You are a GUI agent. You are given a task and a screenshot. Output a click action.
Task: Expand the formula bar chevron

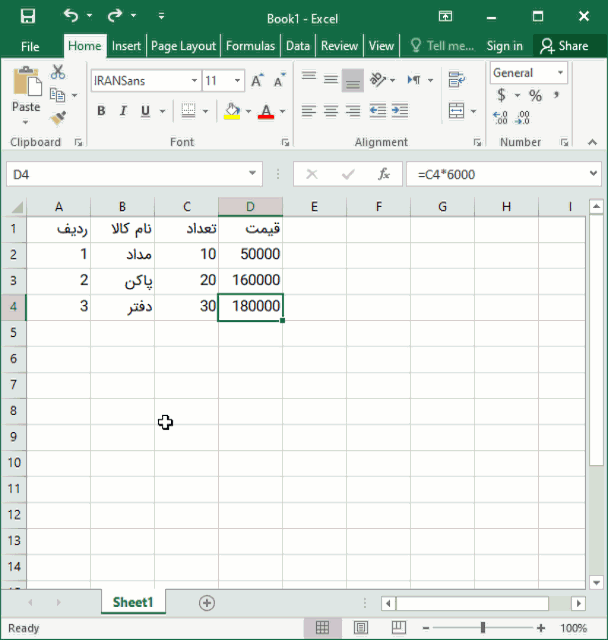pyautogui.click(x=594, y=174)
